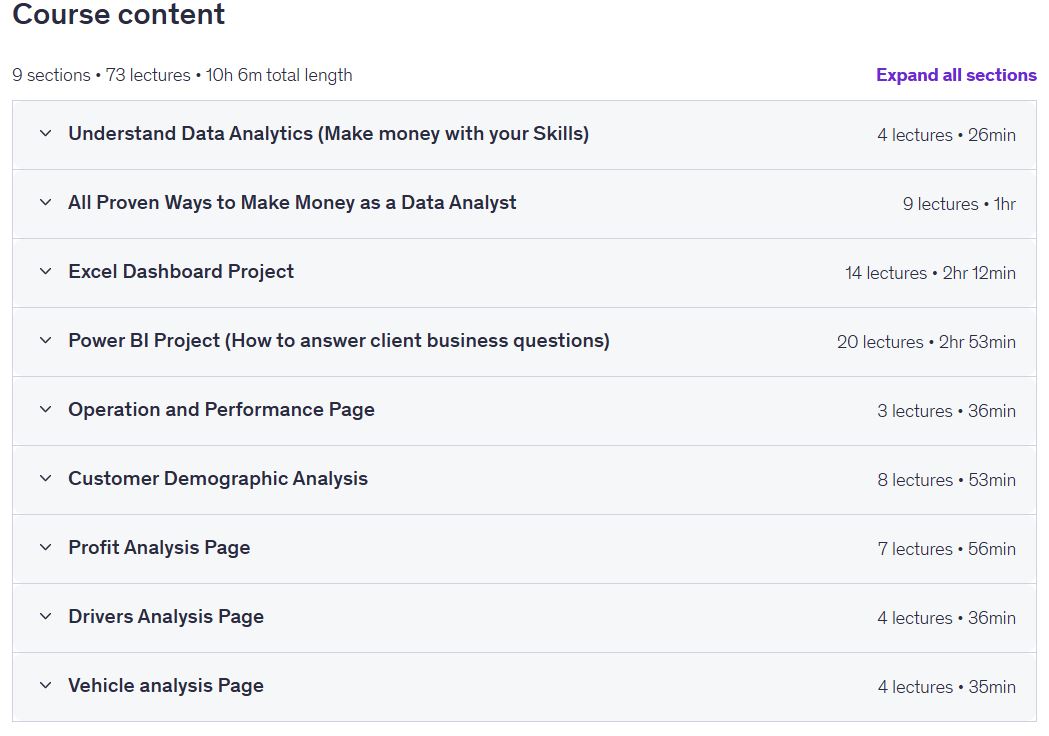The width and height of the screenshot is (1049, 736).
Task: Click '20 lectures • 2hr 53min' text
Action: [x=927, y=342]
